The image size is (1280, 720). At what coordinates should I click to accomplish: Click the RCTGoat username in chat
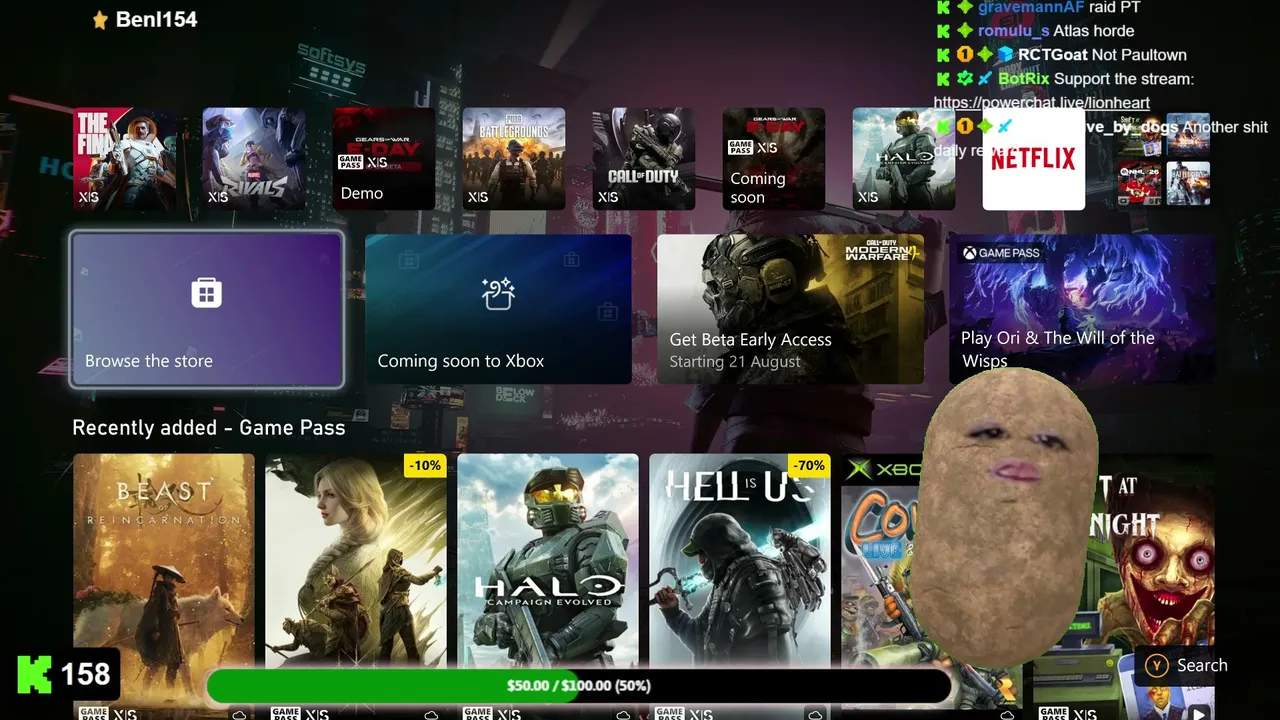[x=1053, y=55]
